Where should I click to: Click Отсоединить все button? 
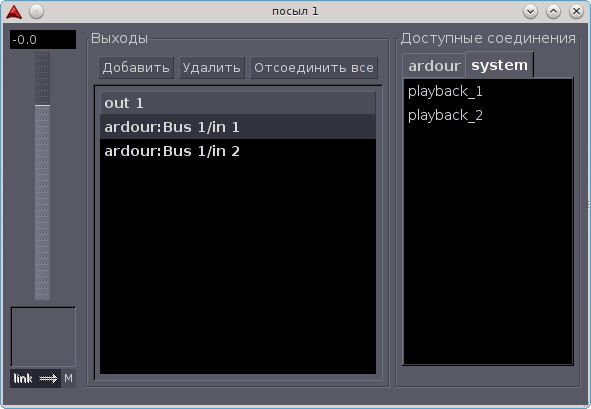pos(314,68)
